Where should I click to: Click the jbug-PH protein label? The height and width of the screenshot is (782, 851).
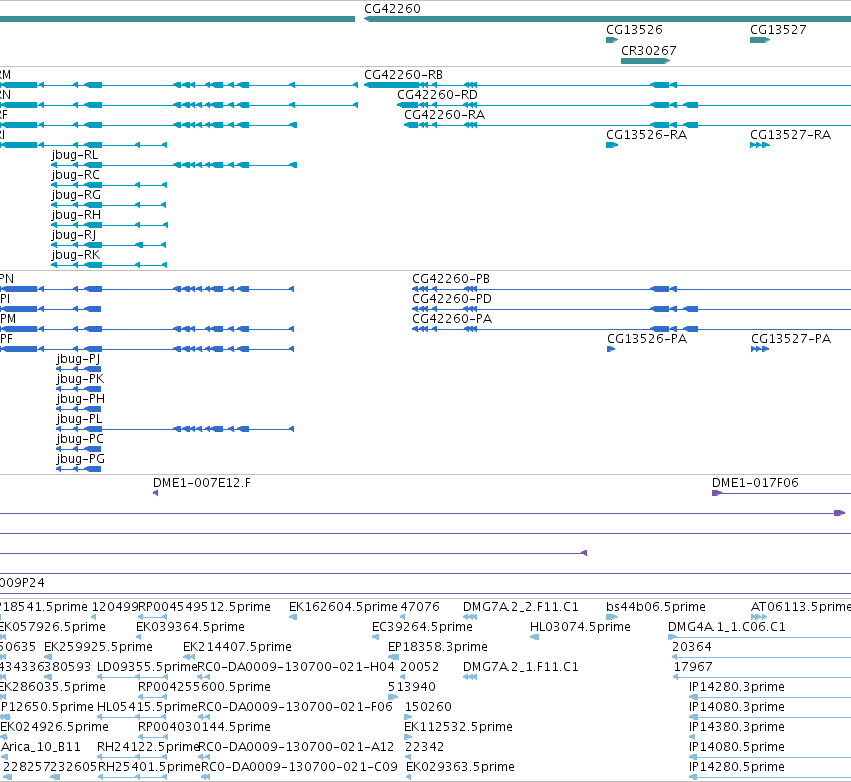(x=80, y=399)
